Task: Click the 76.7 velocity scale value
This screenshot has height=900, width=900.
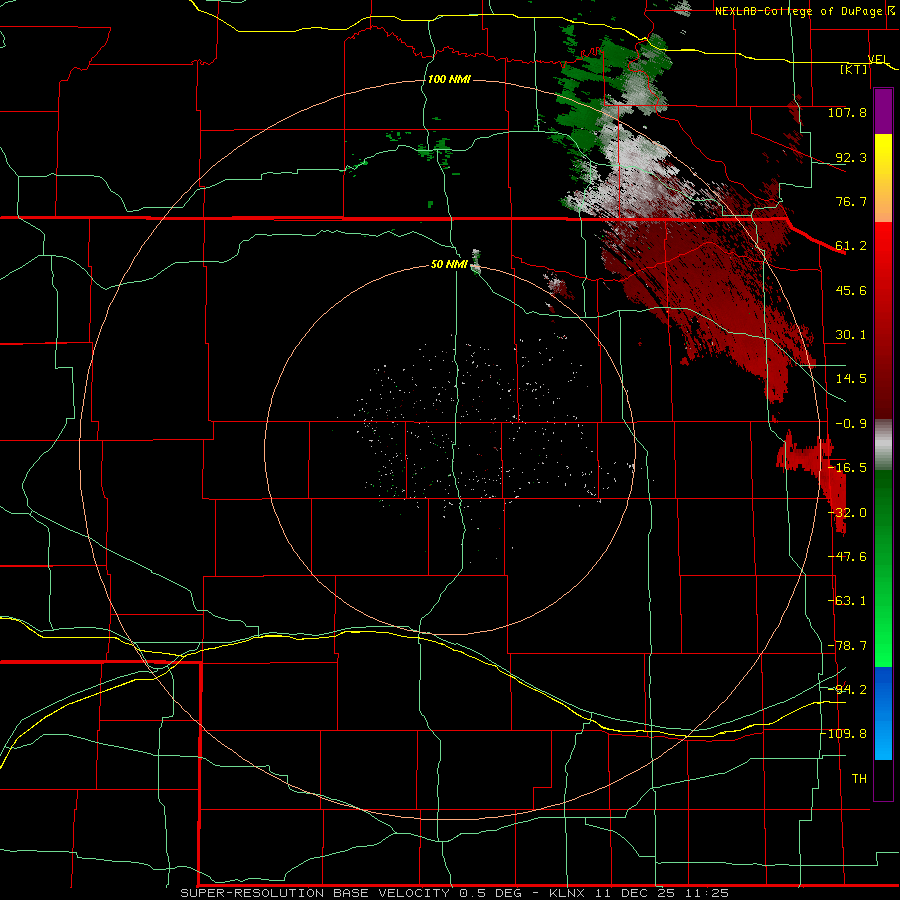Action: (851, 201)
